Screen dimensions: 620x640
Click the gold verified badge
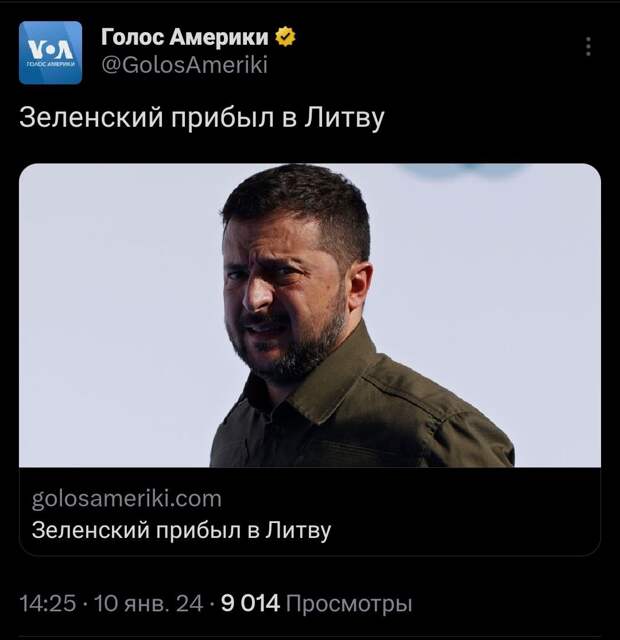coord(285,37)
